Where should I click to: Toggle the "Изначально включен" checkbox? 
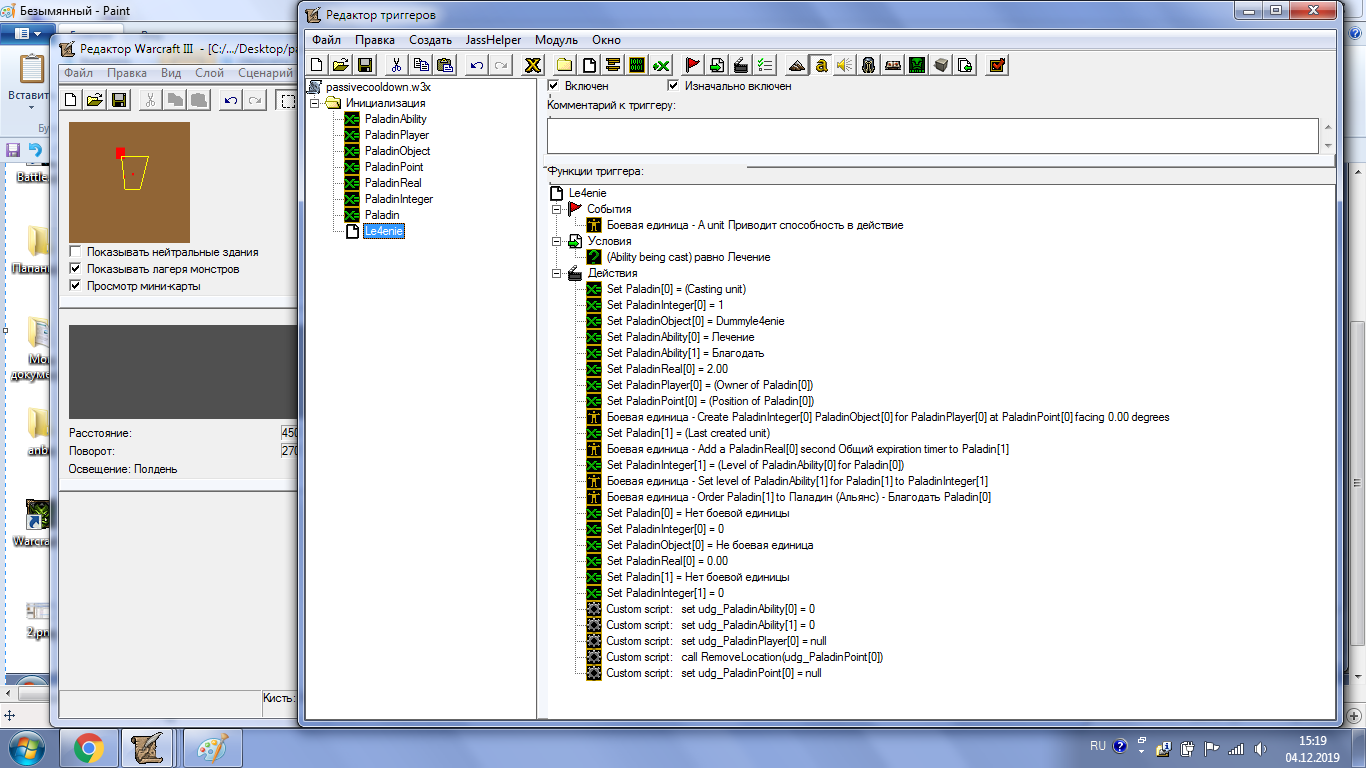click(673, 86)
